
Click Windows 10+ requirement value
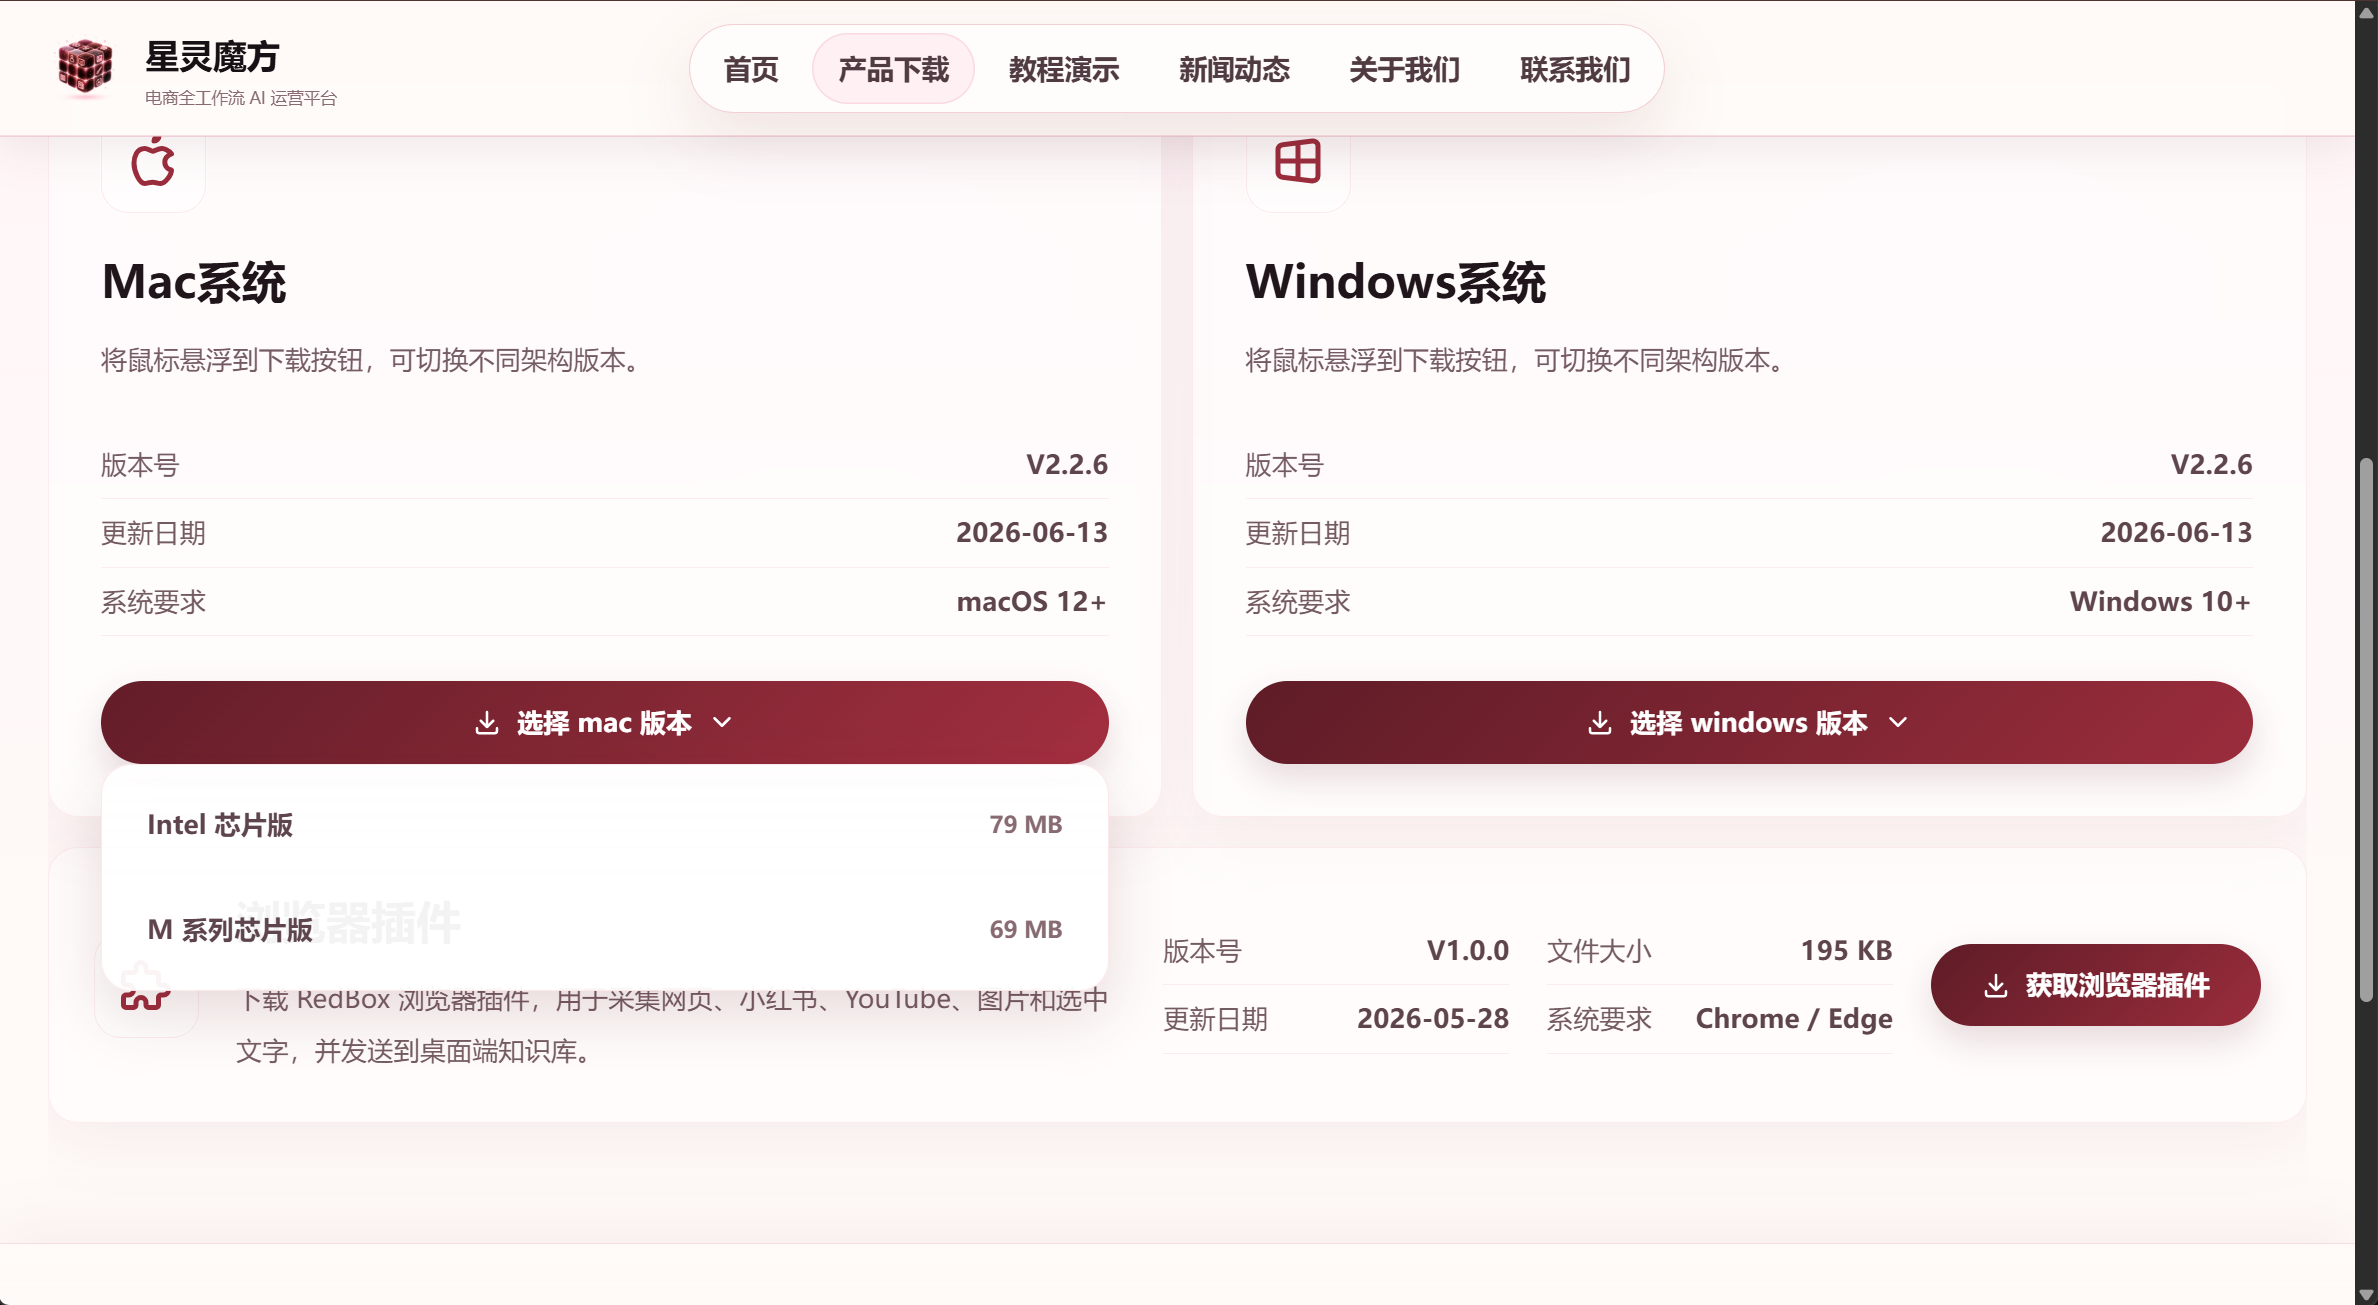point(2160,602)
